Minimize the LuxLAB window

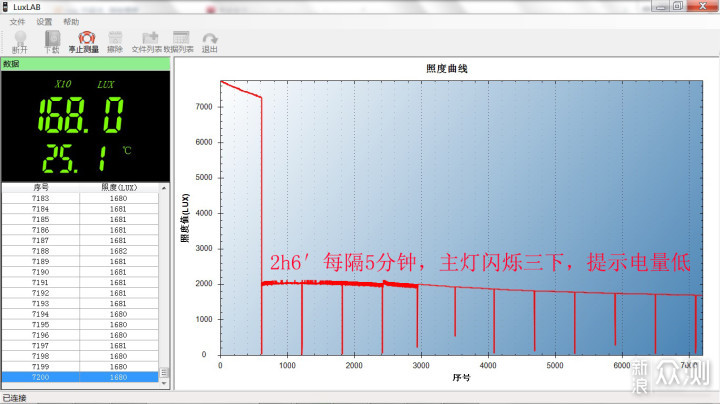(662, 6)
